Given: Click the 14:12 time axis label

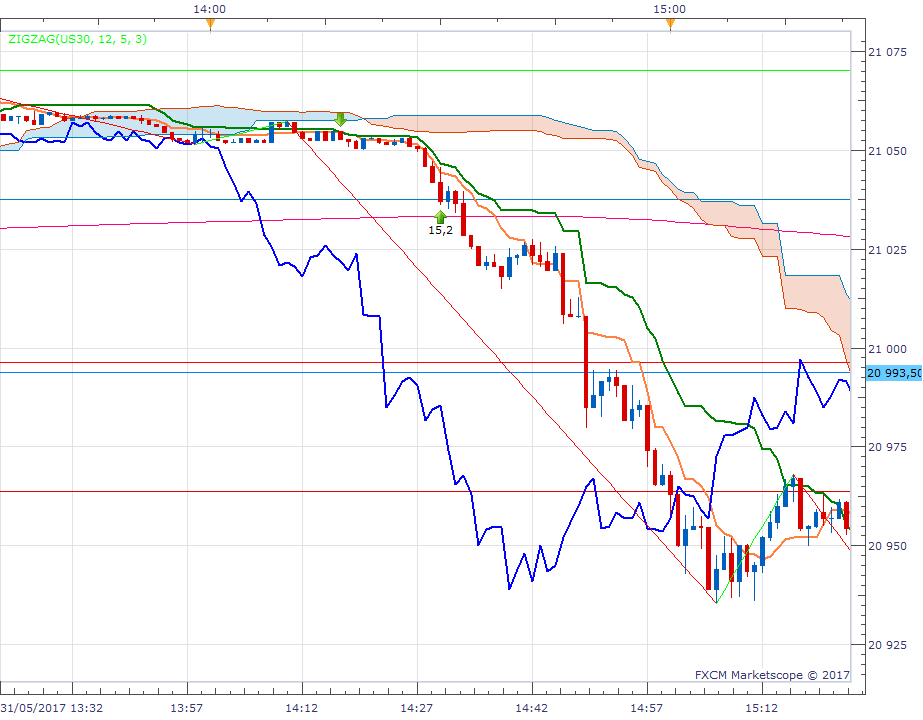Looking at the screenshot, I should click(301, 708).
